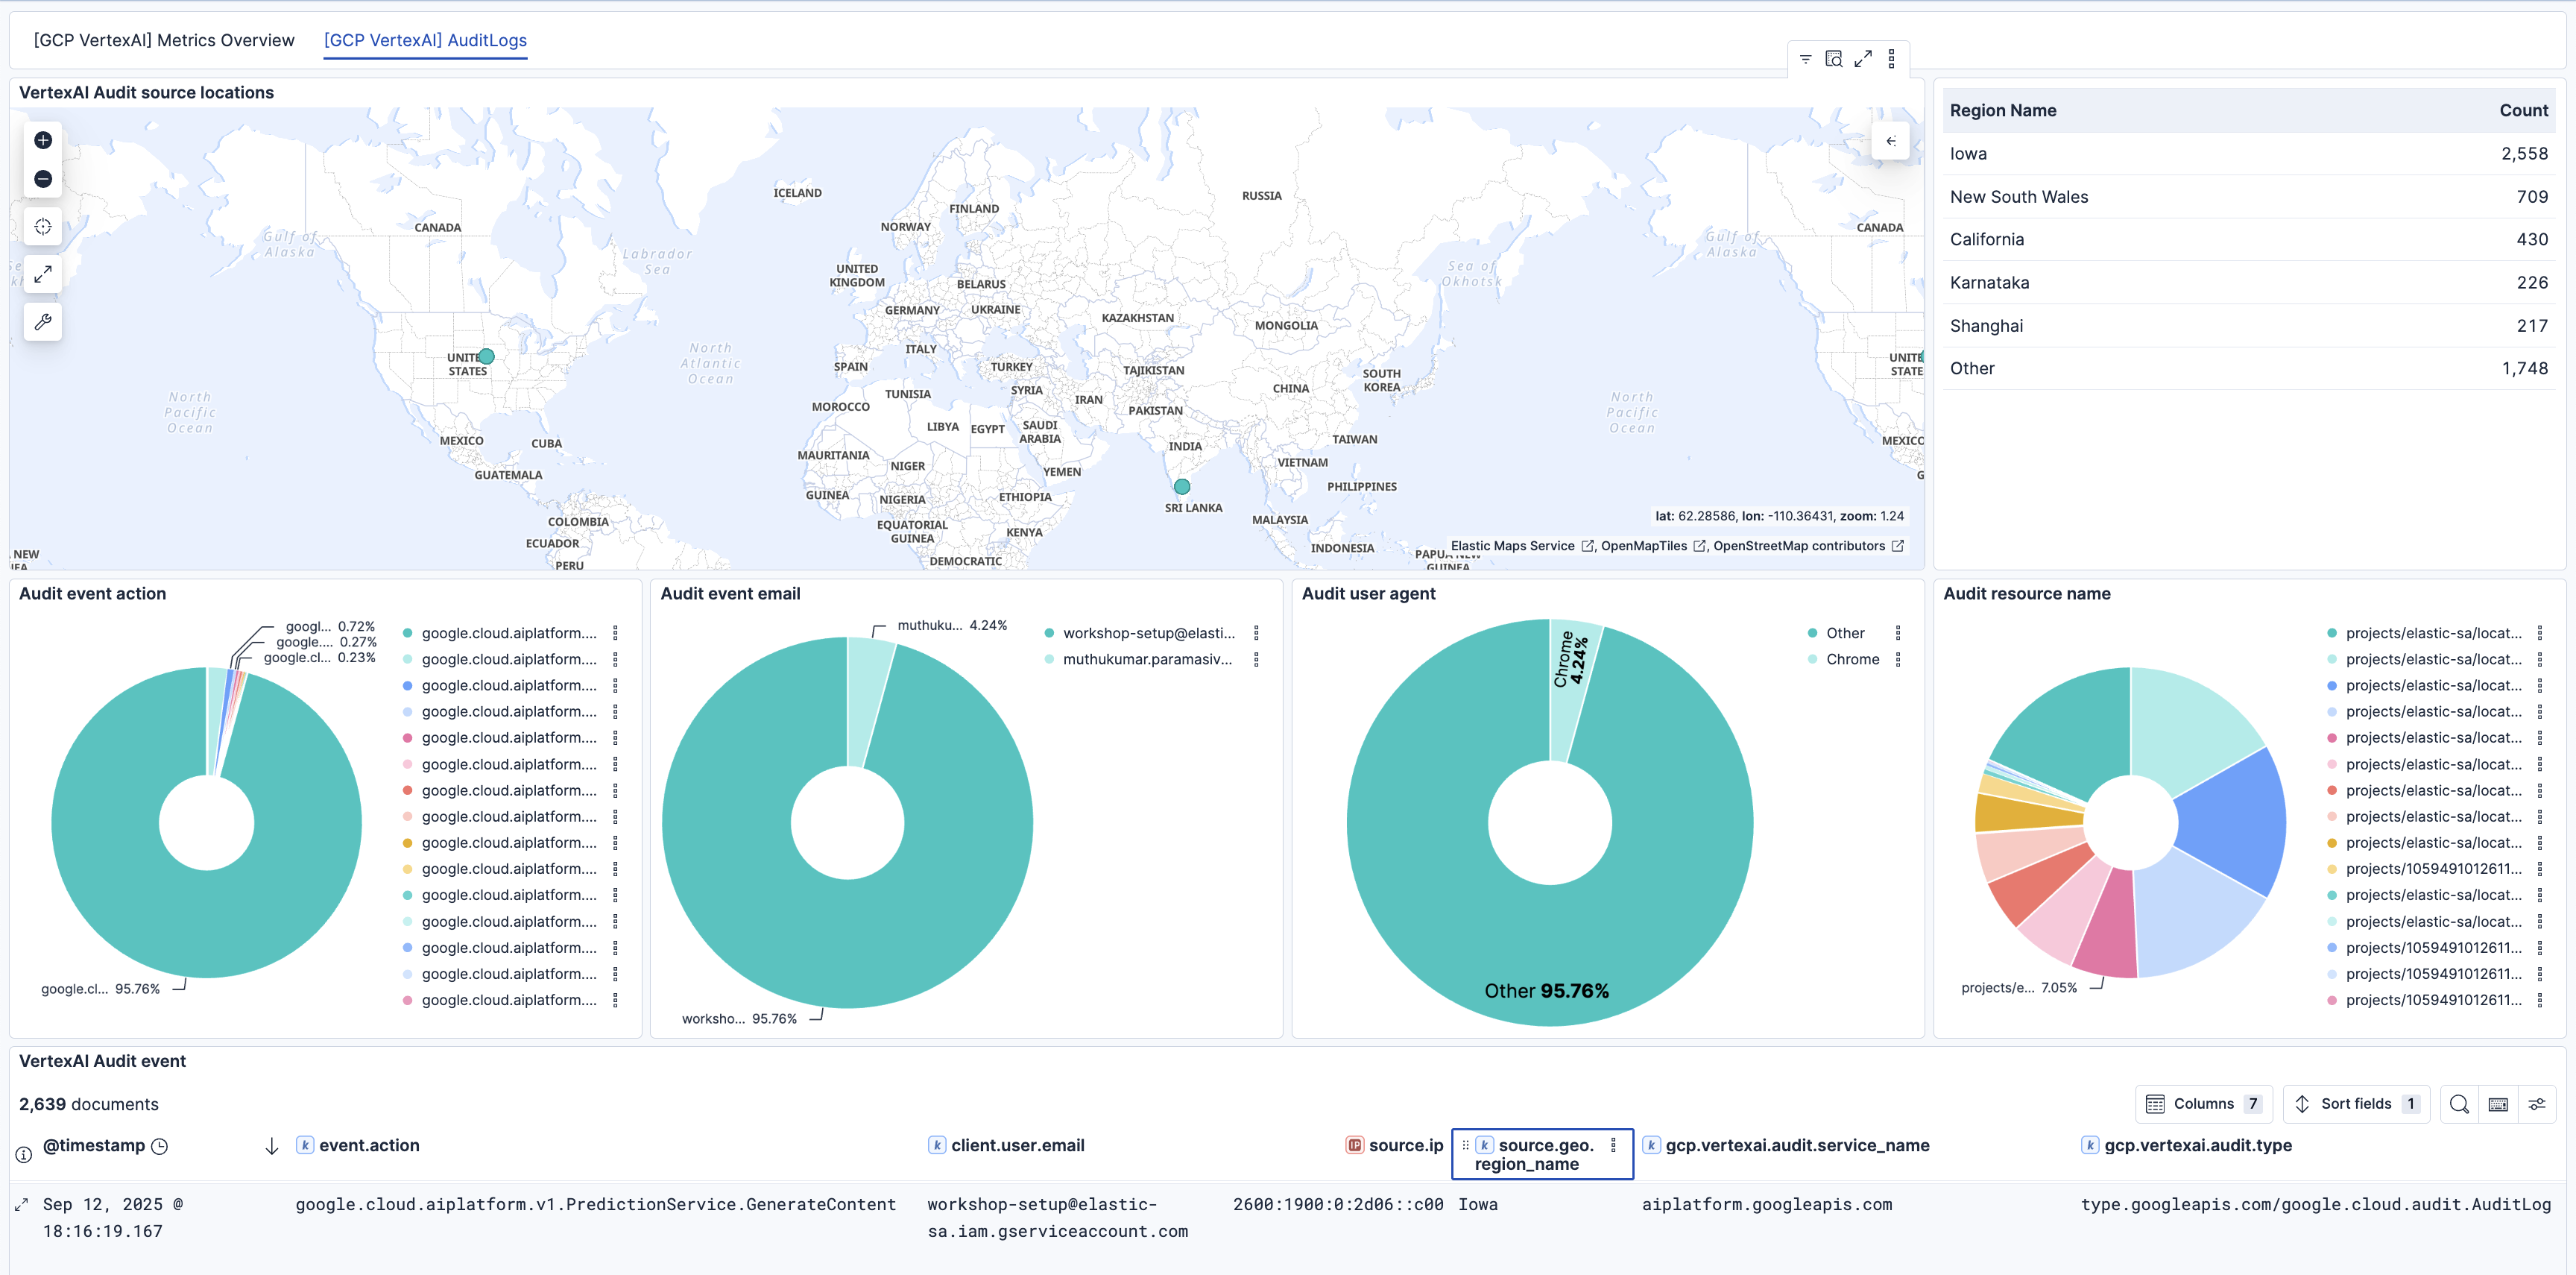Click the map zoom out button
The image size is (2576, 1275).
43,179
